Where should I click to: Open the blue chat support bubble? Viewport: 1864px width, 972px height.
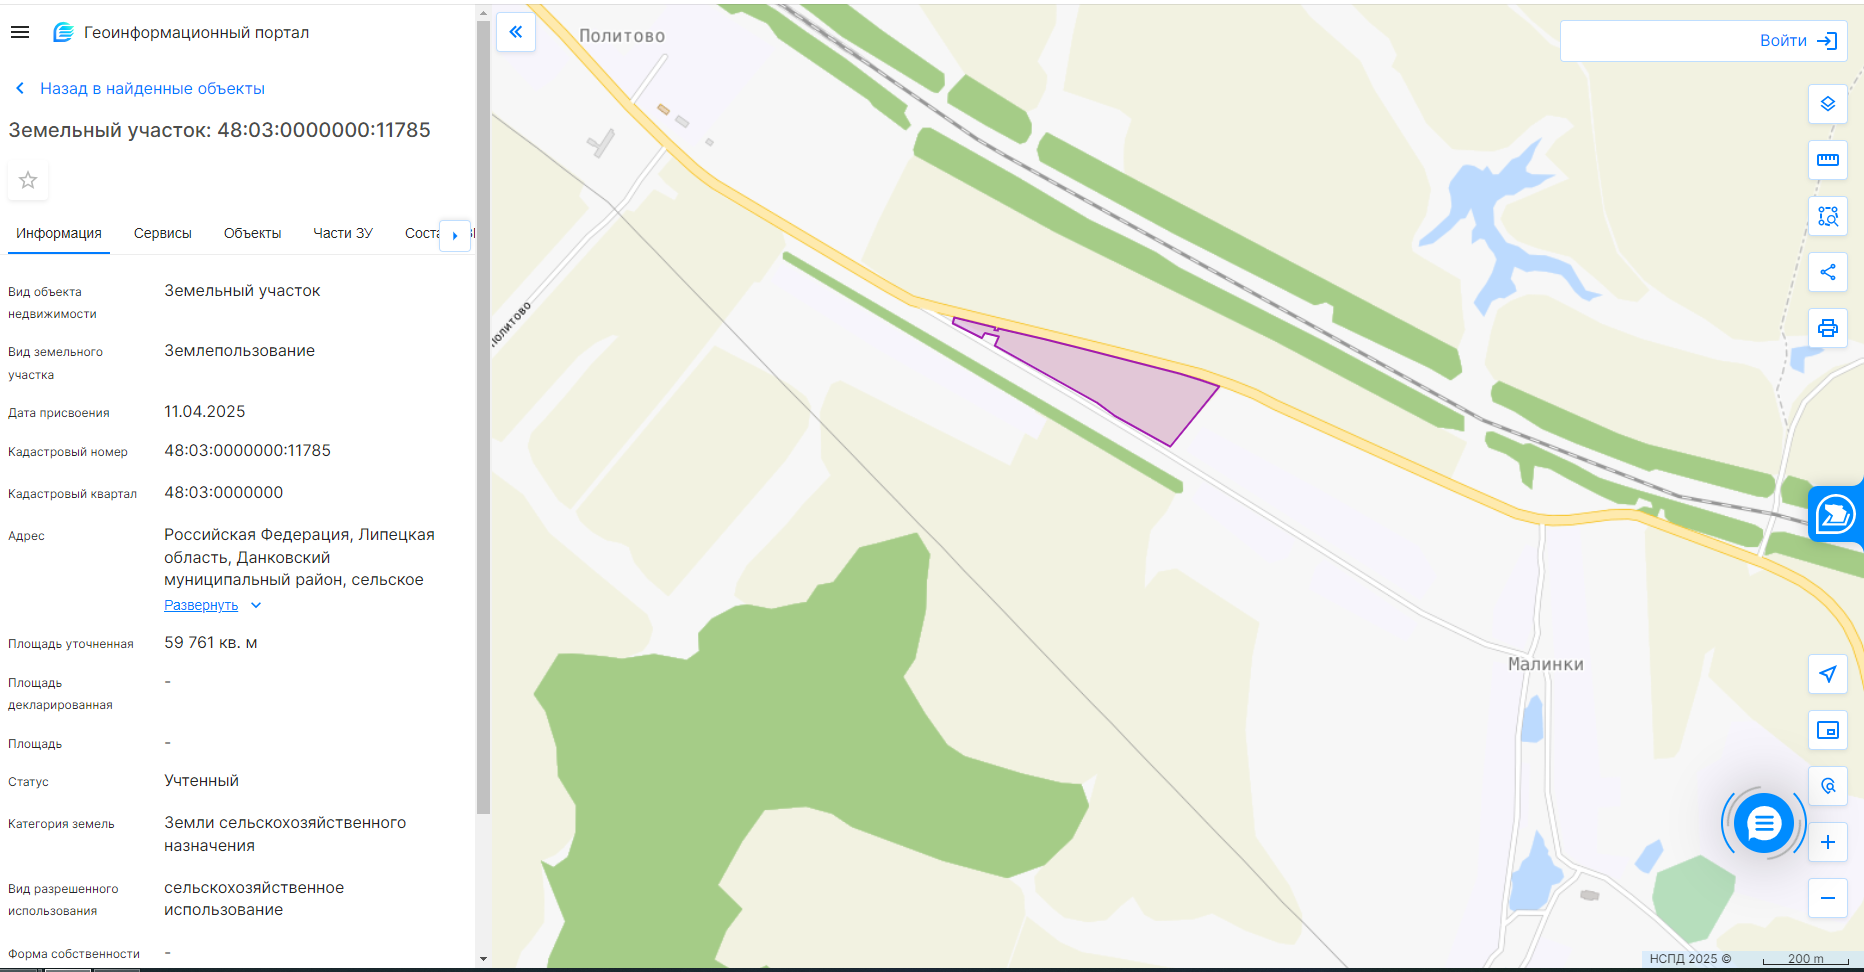pyautogui.click(x=1764, y=823)
